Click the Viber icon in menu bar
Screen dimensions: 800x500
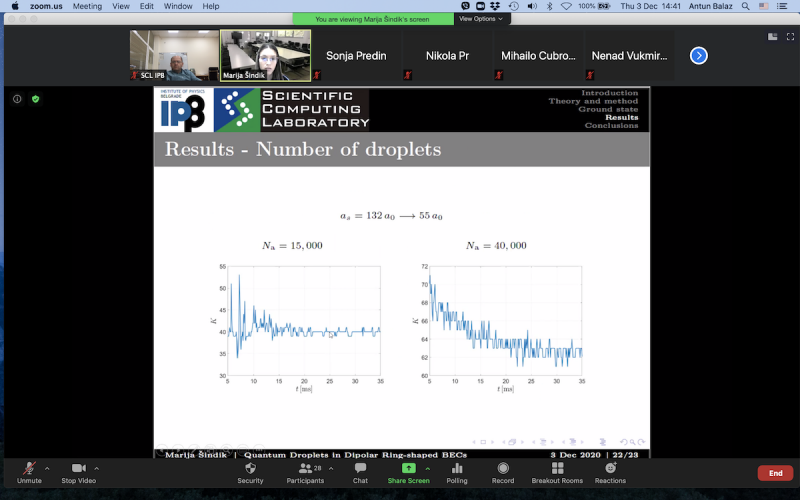point(465,6)
